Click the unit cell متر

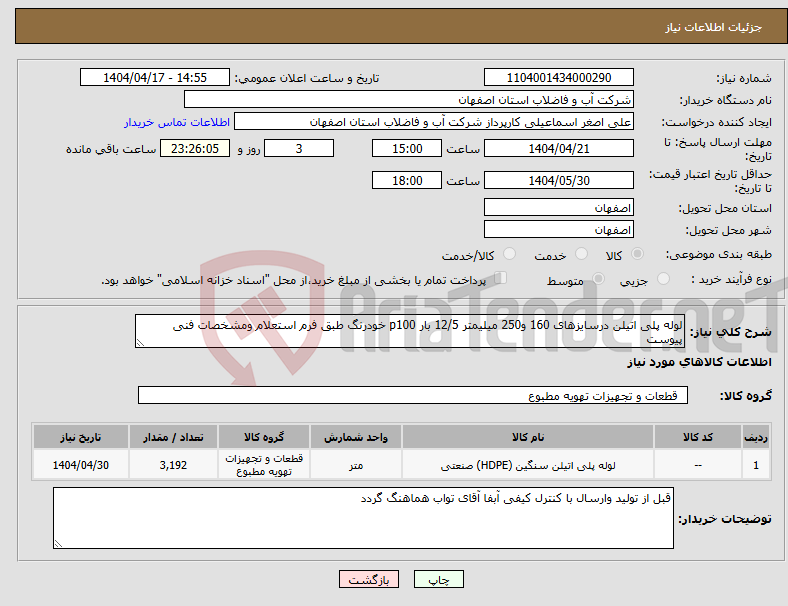[356, 465]
